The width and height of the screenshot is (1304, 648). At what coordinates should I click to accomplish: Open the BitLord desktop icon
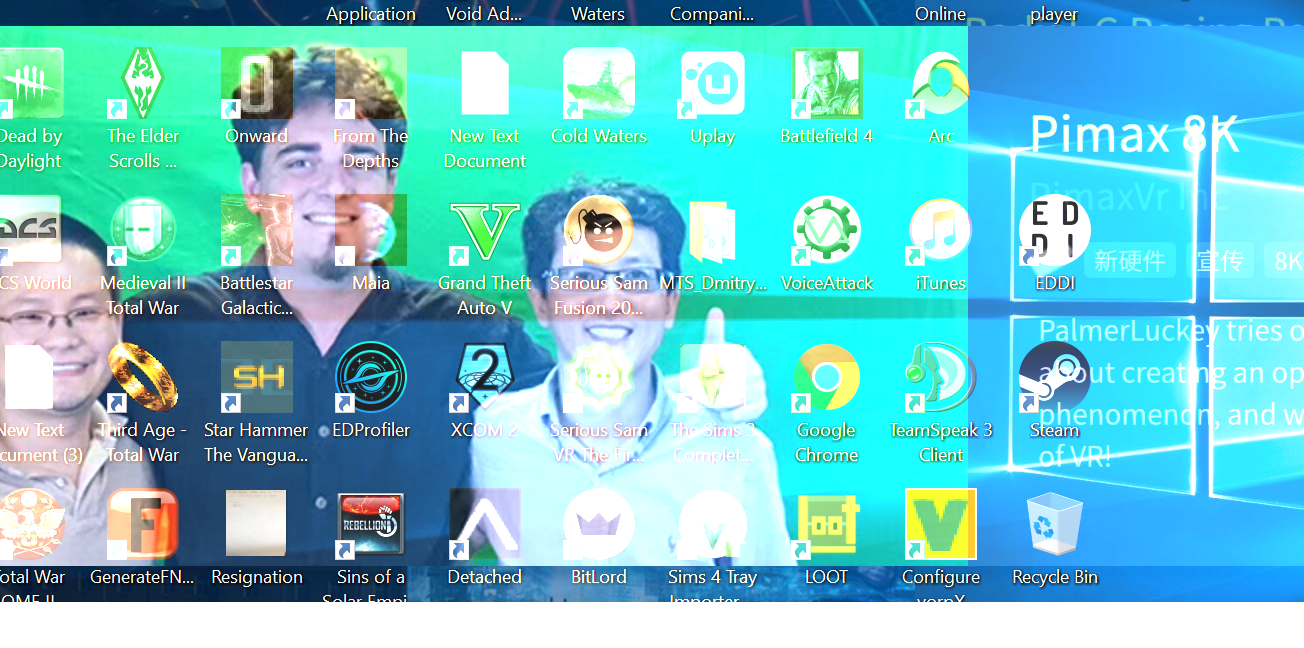click(x=599, y=524)
